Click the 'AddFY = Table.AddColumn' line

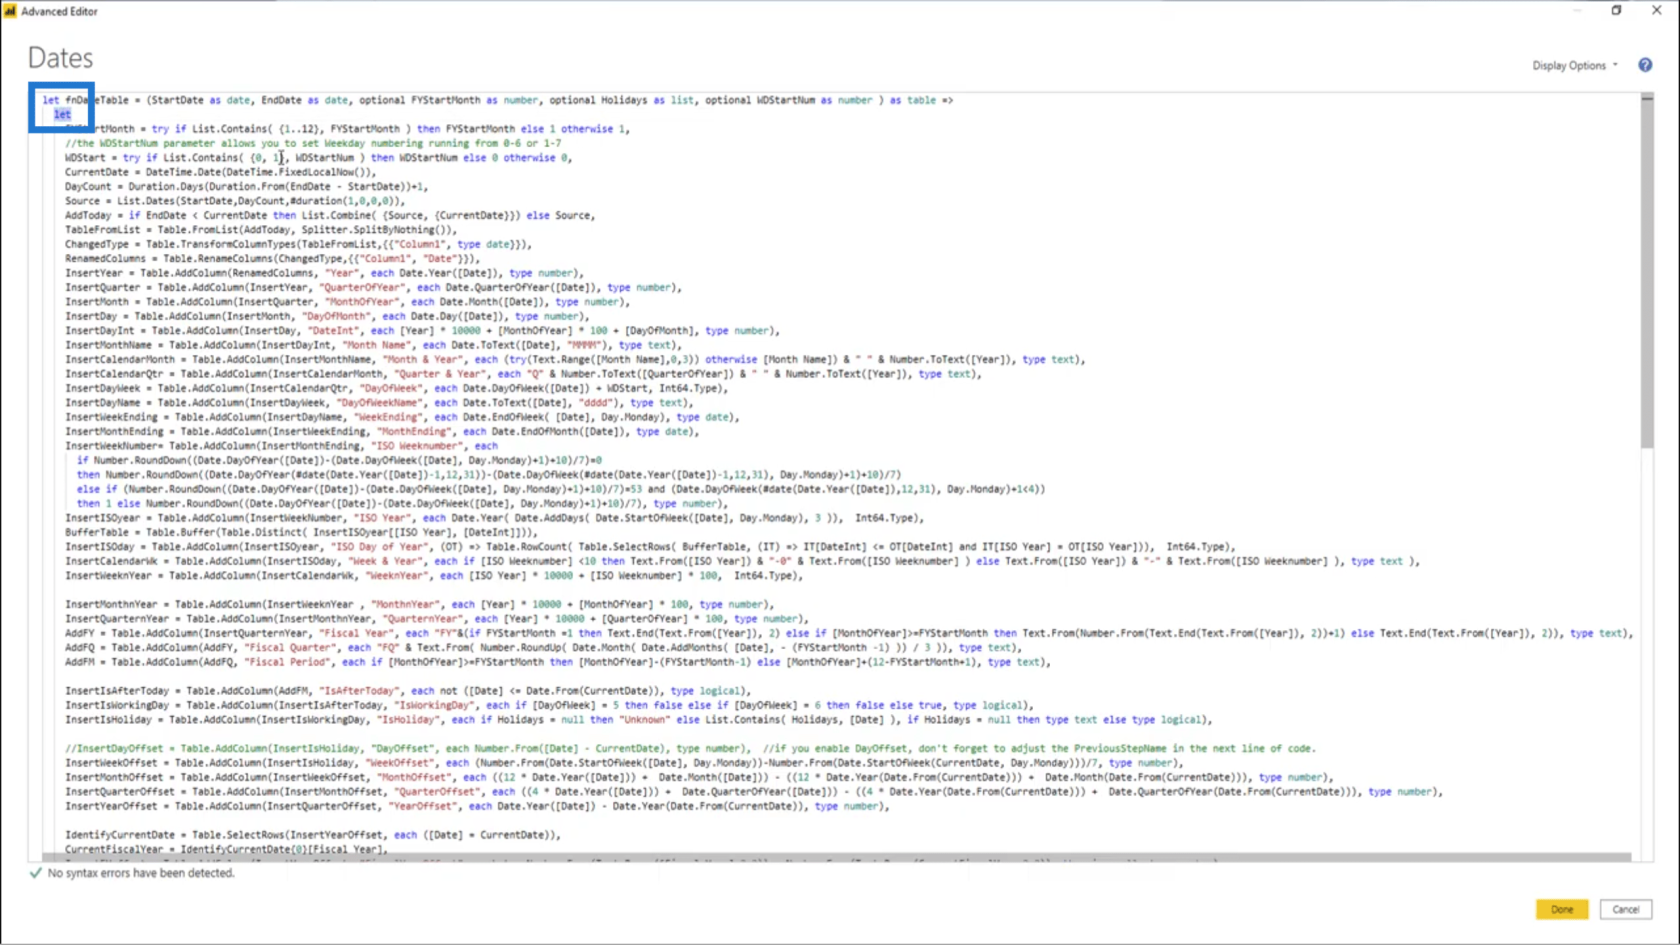[849, 633]
